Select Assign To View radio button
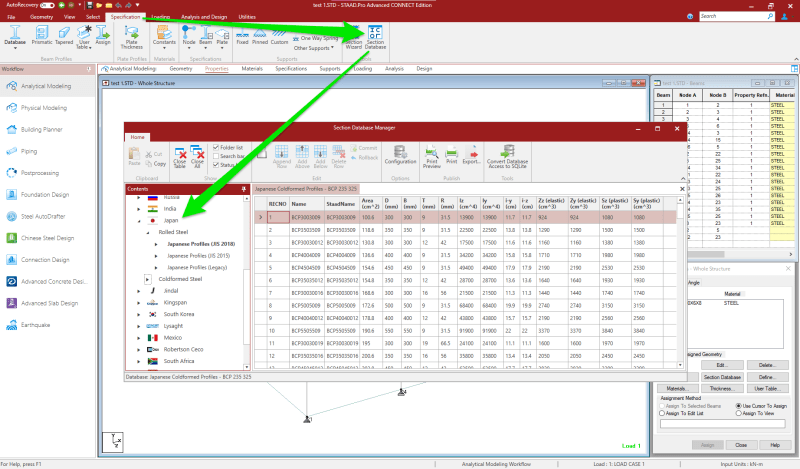The width and height of the screenshot is (800, 469). pos(738,413)
